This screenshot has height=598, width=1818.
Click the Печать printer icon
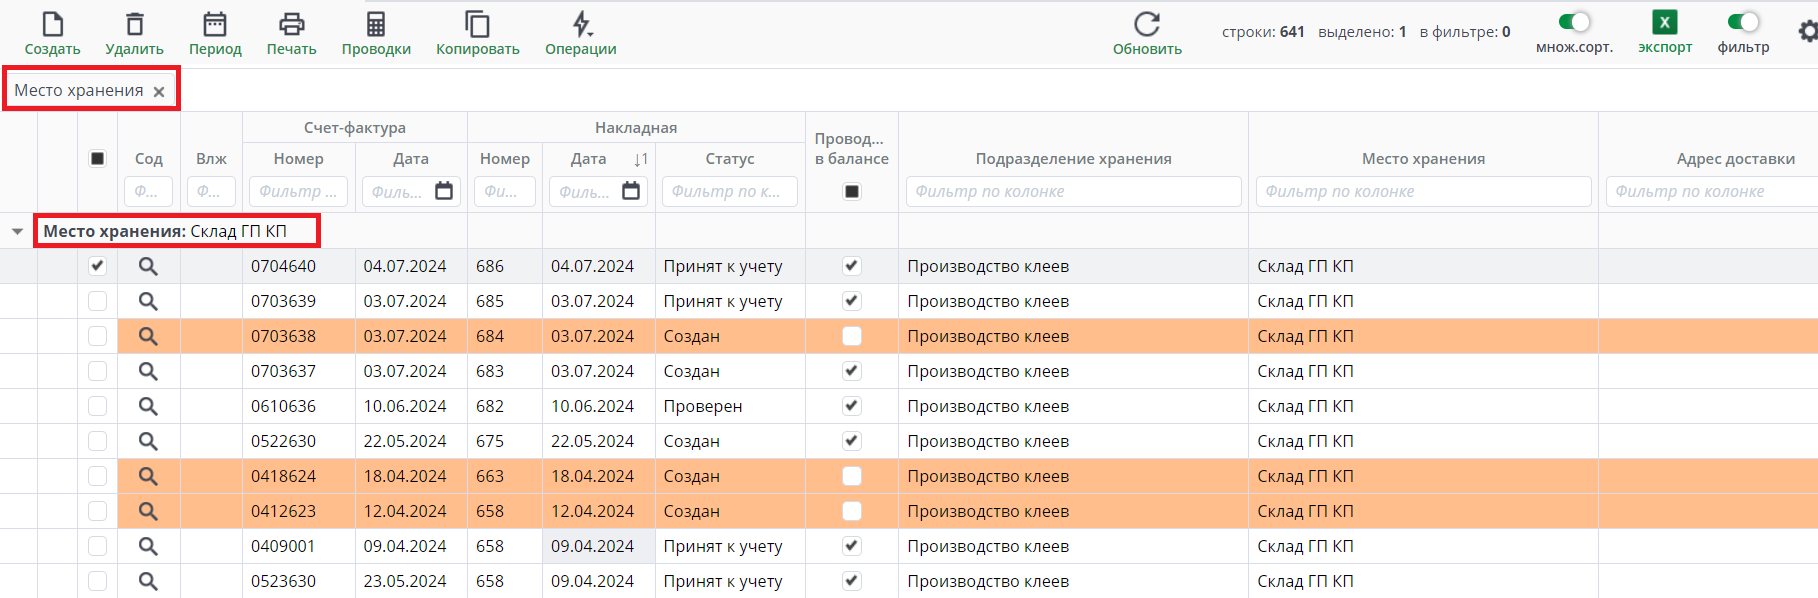click(291, 24)
